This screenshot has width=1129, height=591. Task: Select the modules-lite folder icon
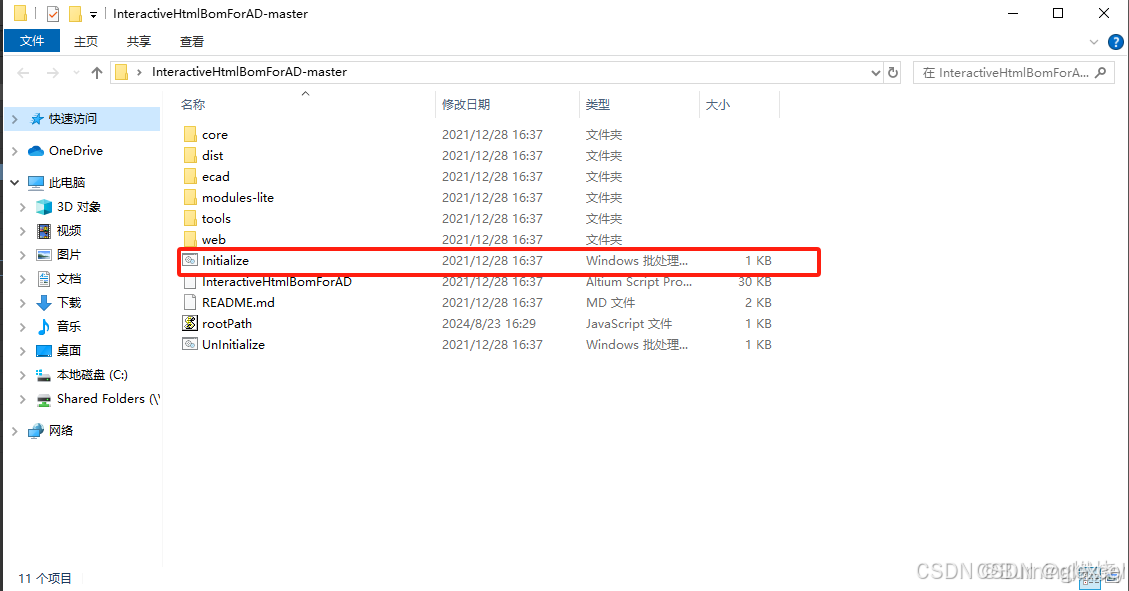tap(190, 197)
